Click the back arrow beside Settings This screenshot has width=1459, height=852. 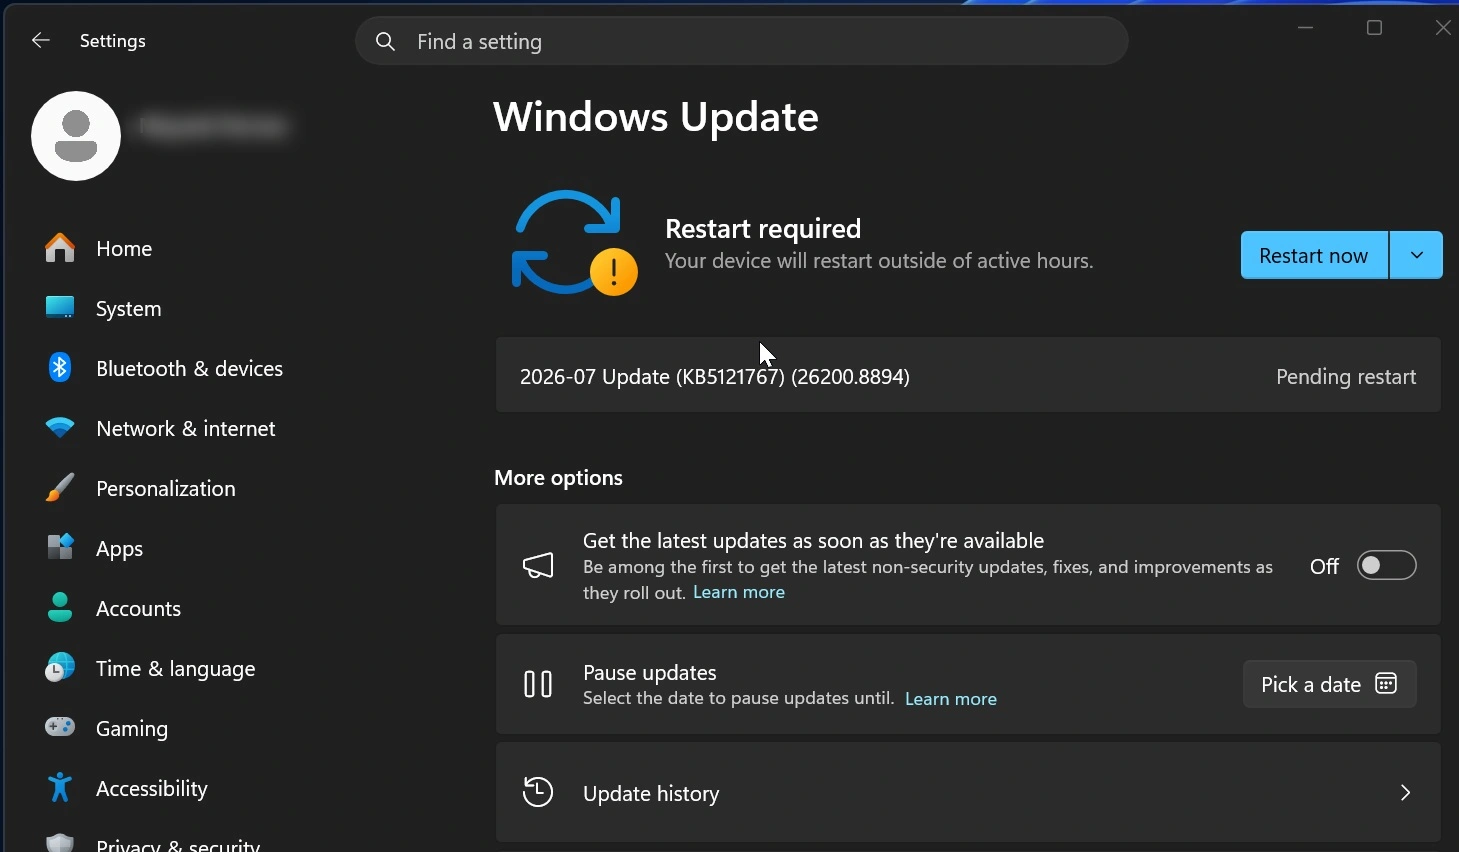coord(40,40)
